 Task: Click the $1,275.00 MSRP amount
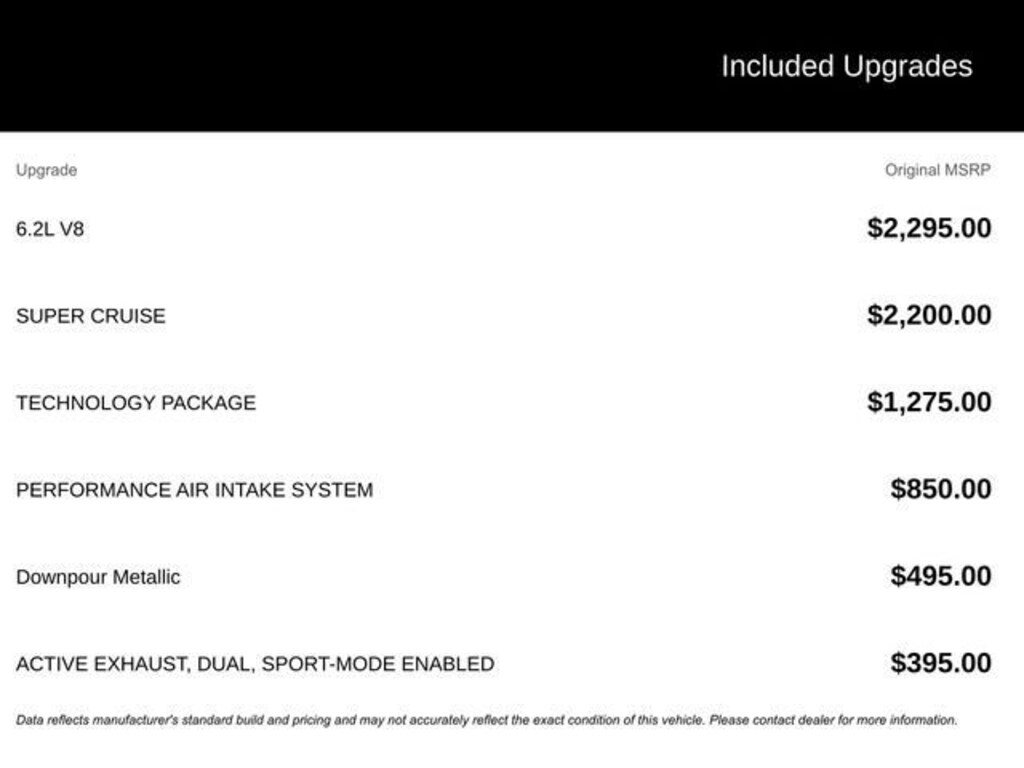click(929, 402)
